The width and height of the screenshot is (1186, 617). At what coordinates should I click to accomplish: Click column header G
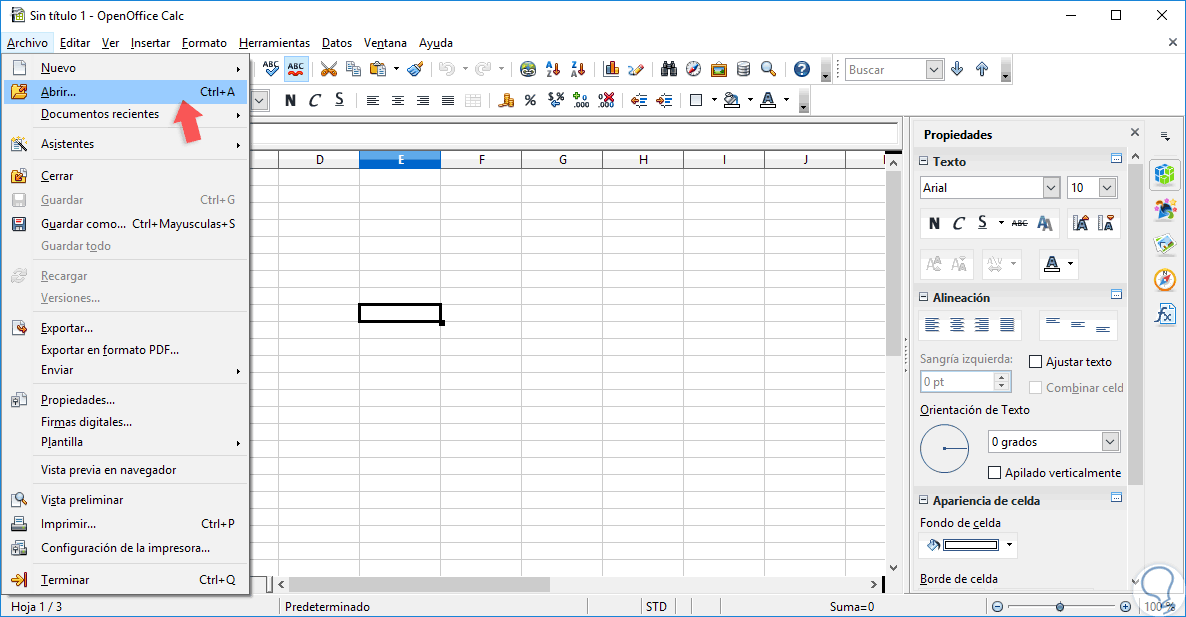(x=563, y=160)
